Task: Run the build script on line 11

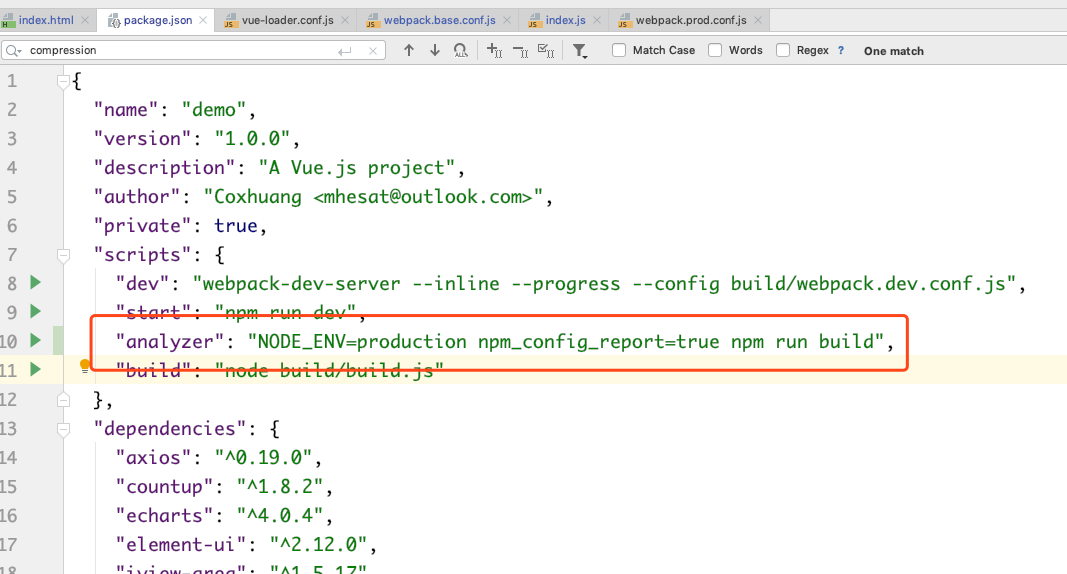Action: point(35,369)
